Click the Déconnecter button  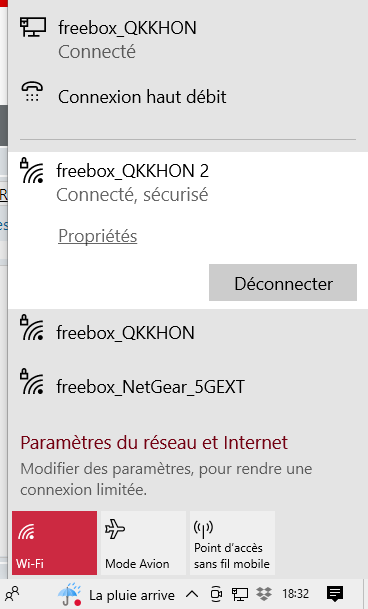click(283, 283)
